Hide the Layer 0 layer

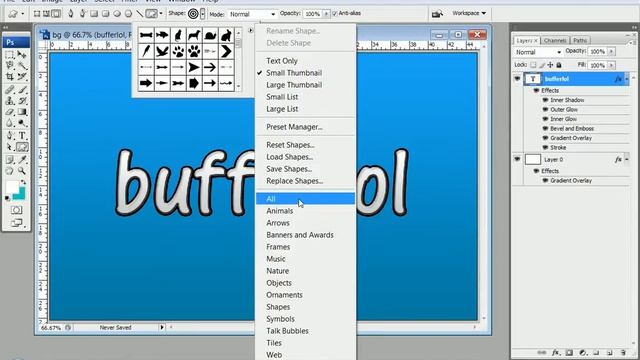518,159
